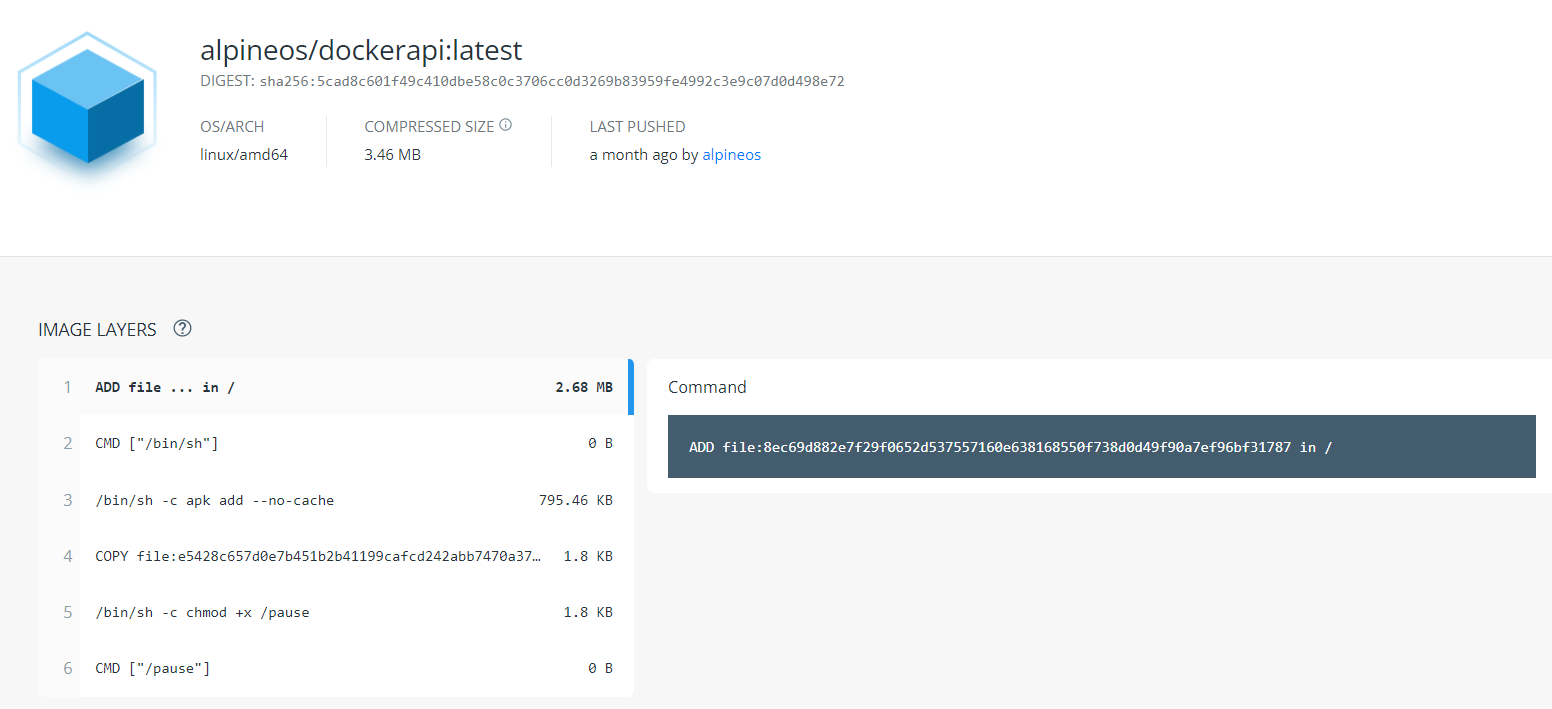Select layer 4 COPY file row
The height and width of the screenshot is (709, 1552).
point(318,556)
